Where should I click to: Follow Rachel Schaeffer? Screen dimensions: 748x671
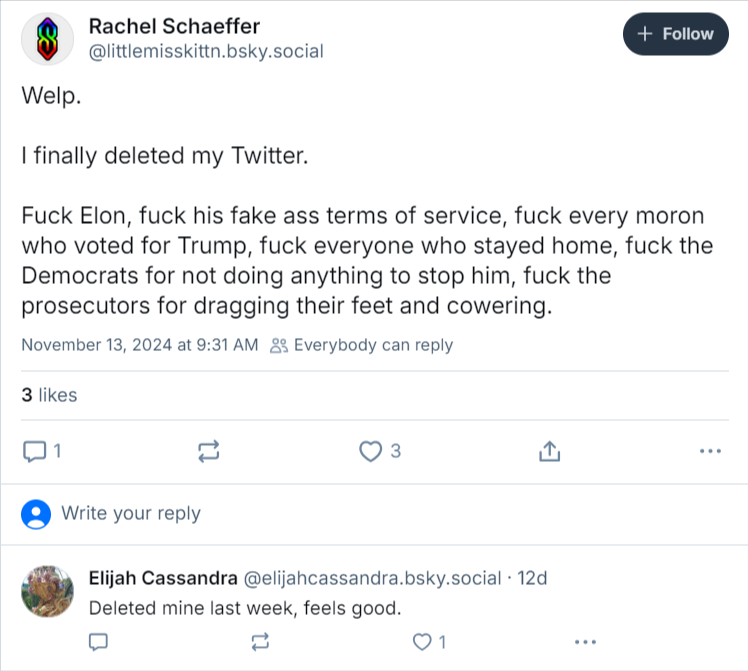(676, 34)
